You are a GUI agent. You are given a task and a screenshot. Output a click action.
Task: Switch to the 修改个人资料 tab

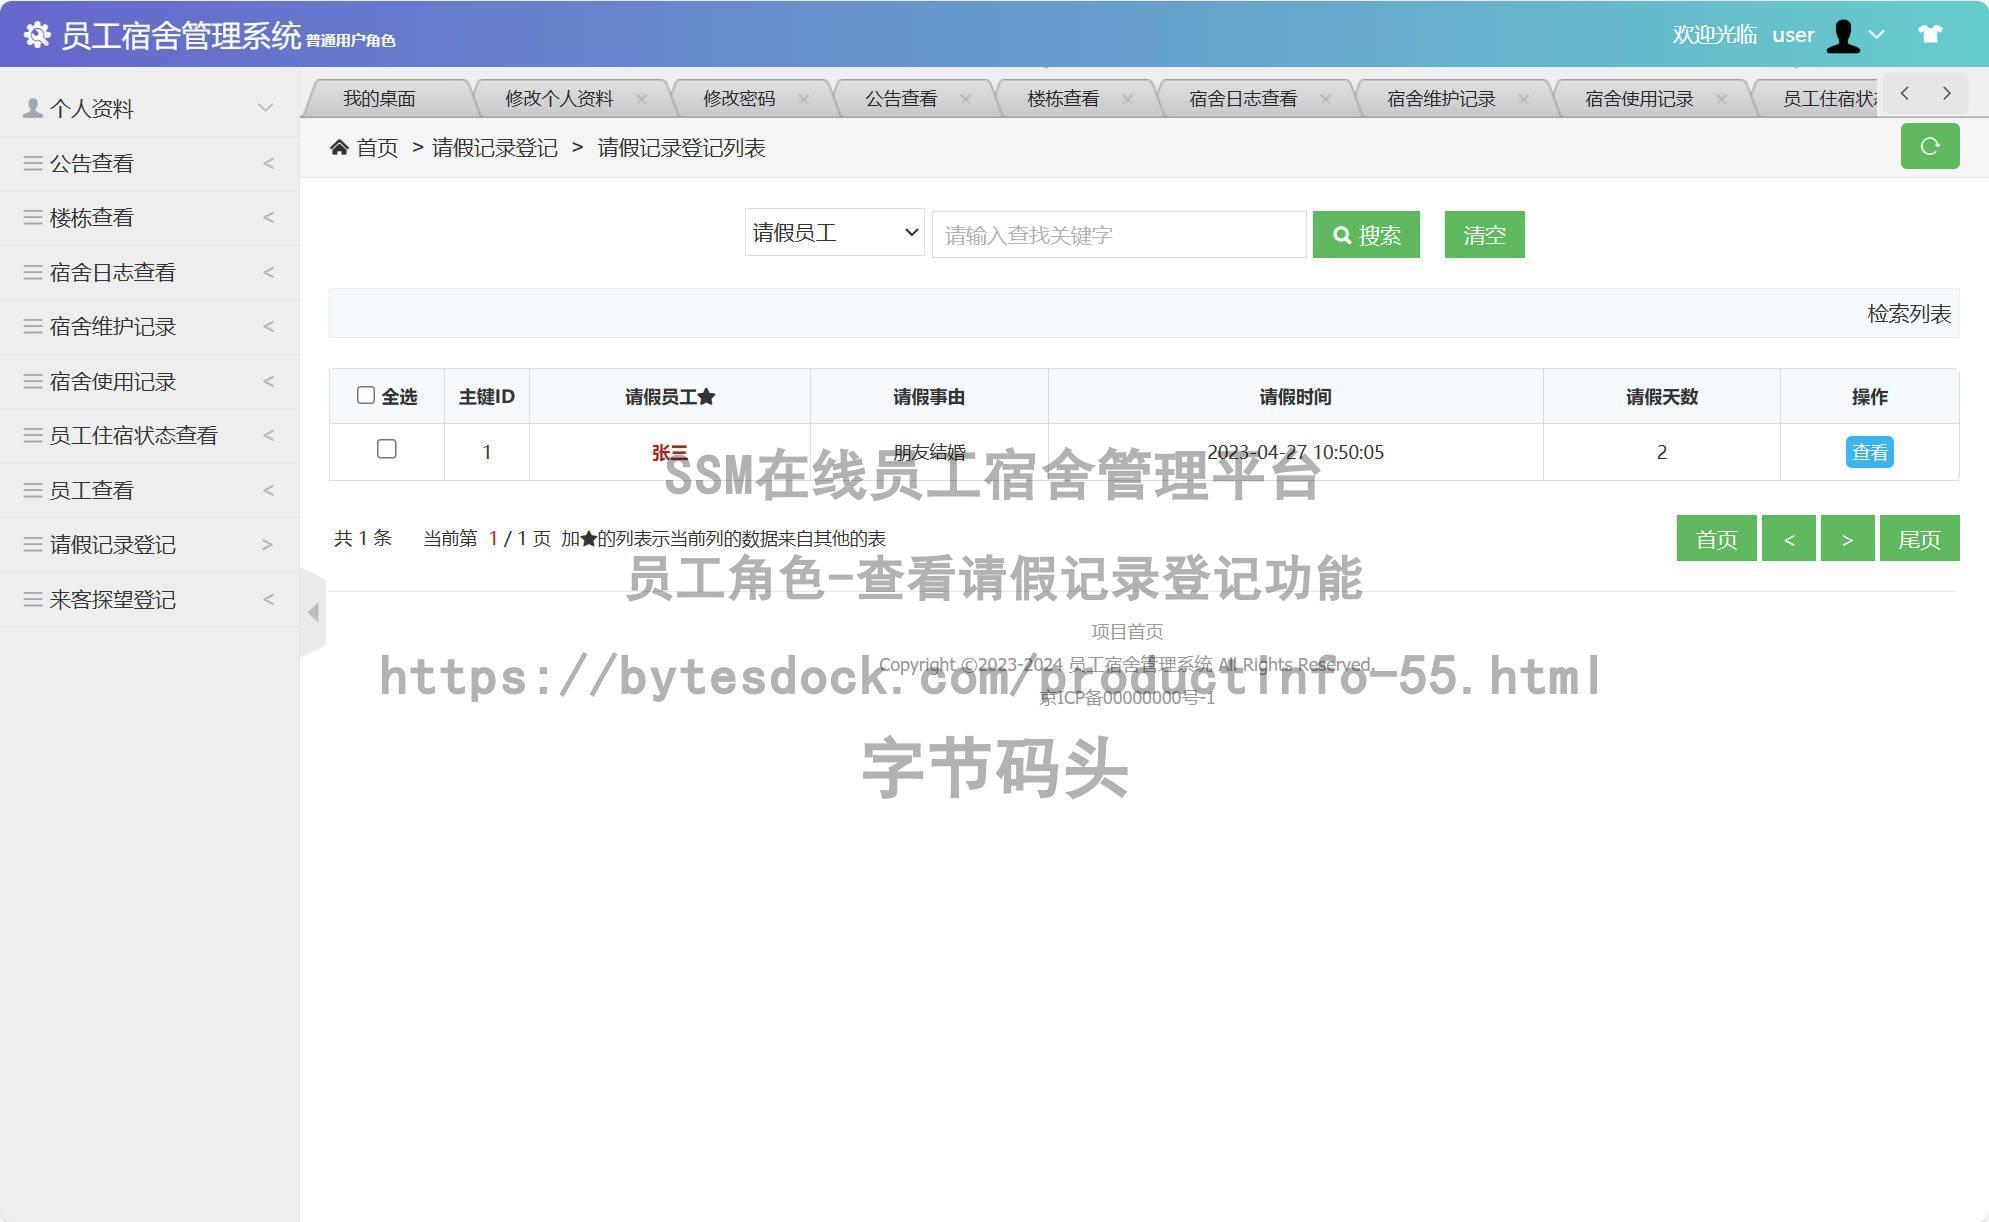click(559, 99)
